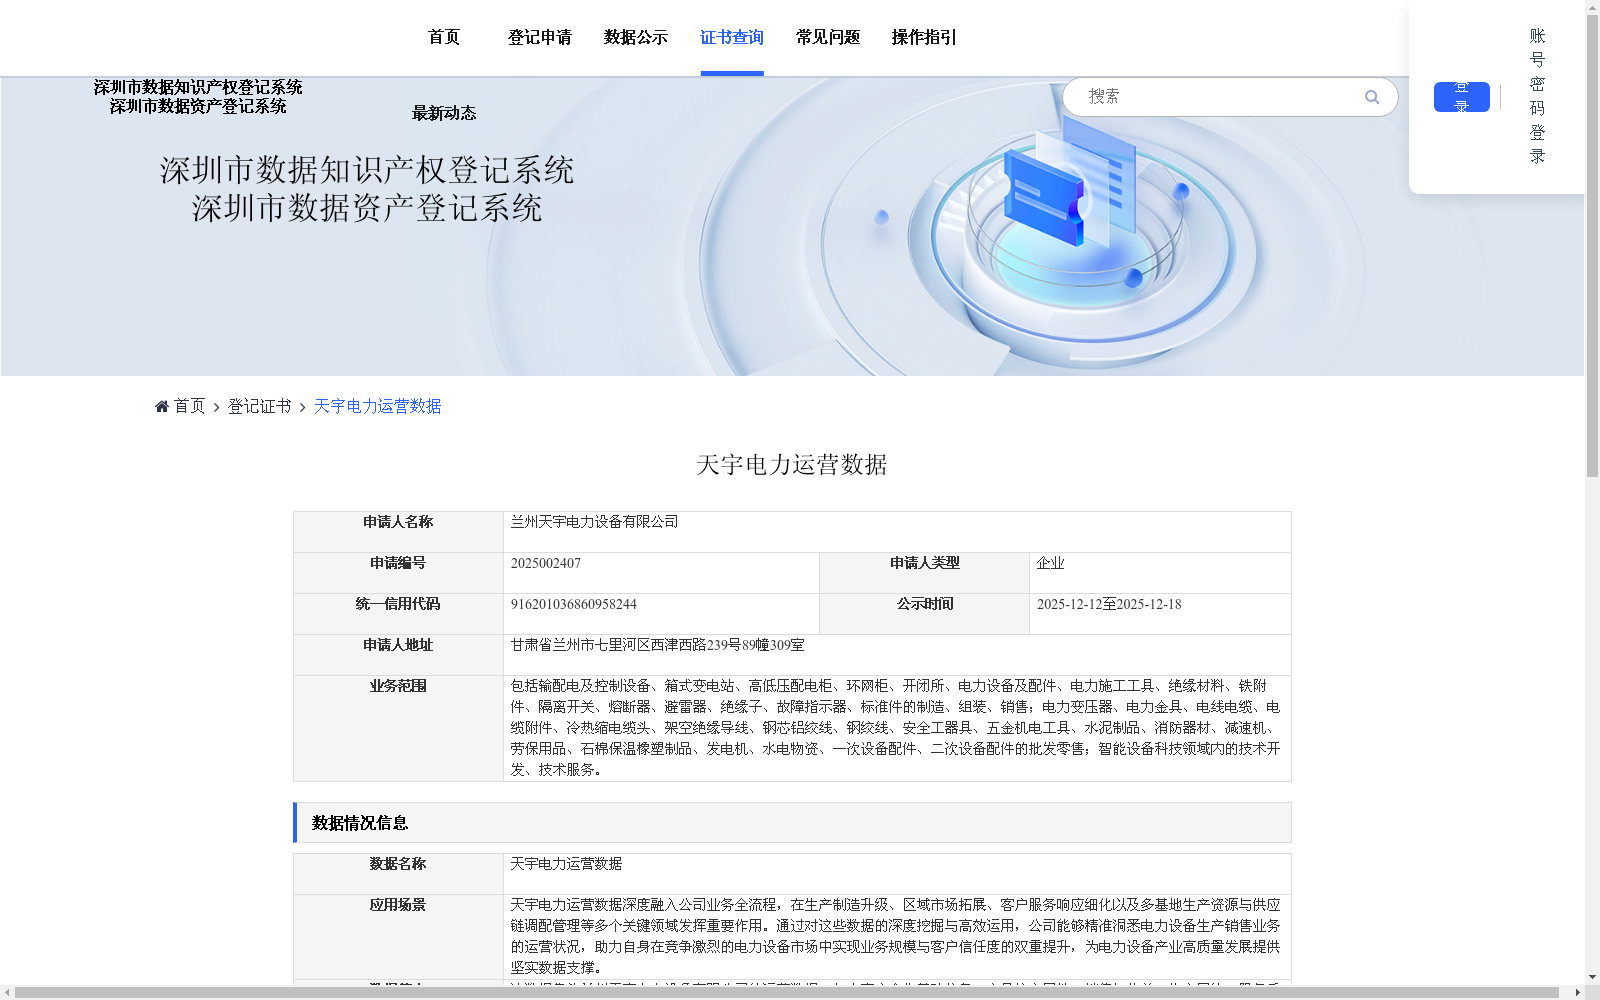Open the 登记申请 menu item
The height and width of the screenshot is (1000, 1600).
[x=540, y=37]
